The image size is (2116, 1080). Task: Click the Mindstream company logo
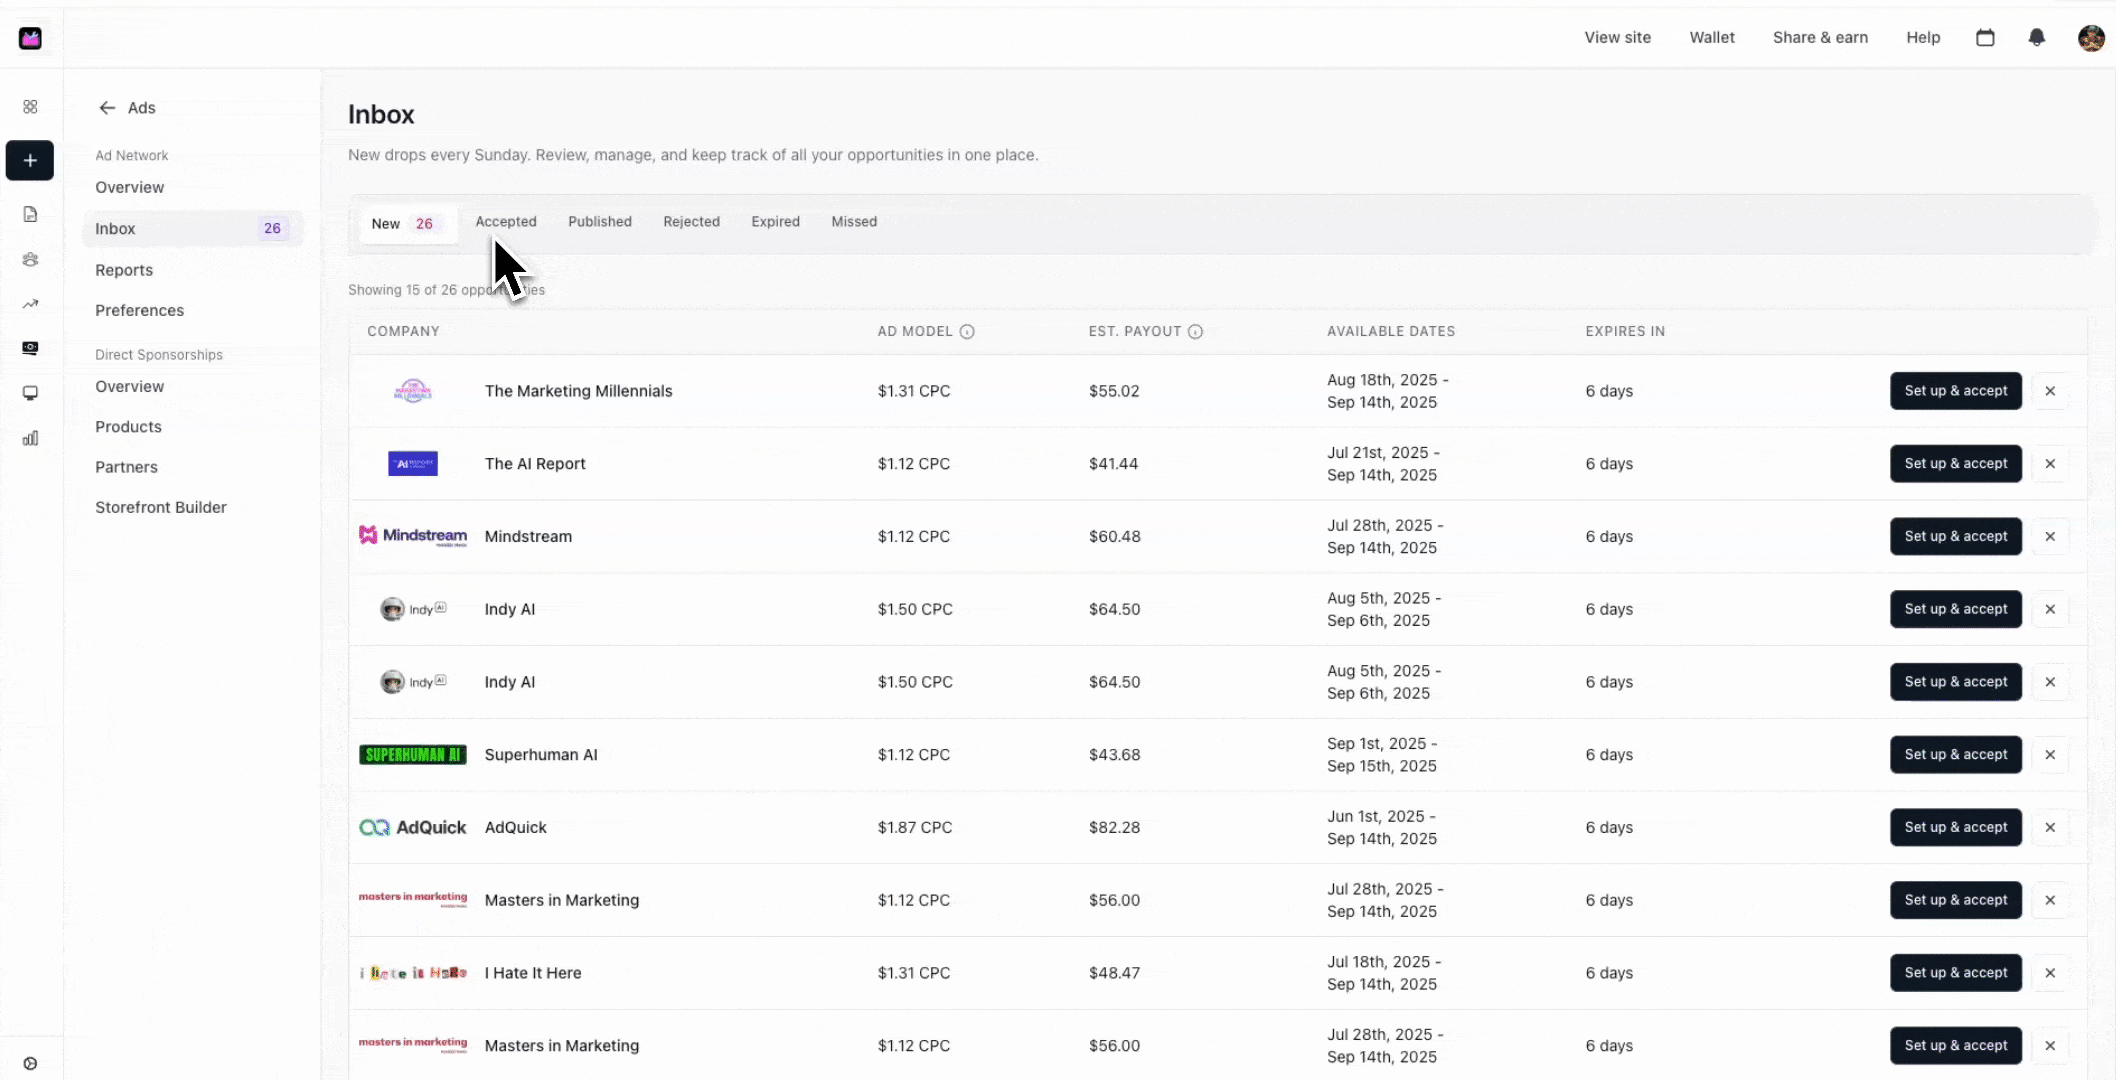click(413, 536)
